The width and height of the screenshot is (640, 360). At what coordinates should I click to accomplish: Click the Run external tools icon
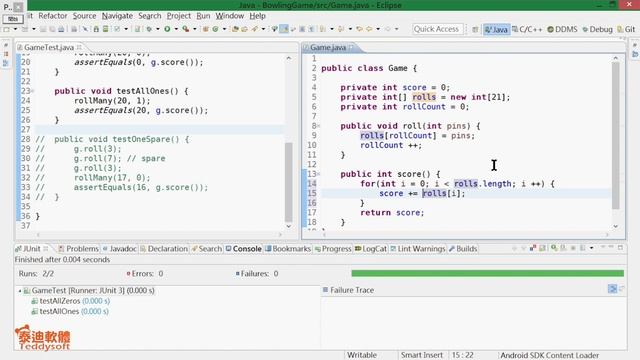[186, 29]
